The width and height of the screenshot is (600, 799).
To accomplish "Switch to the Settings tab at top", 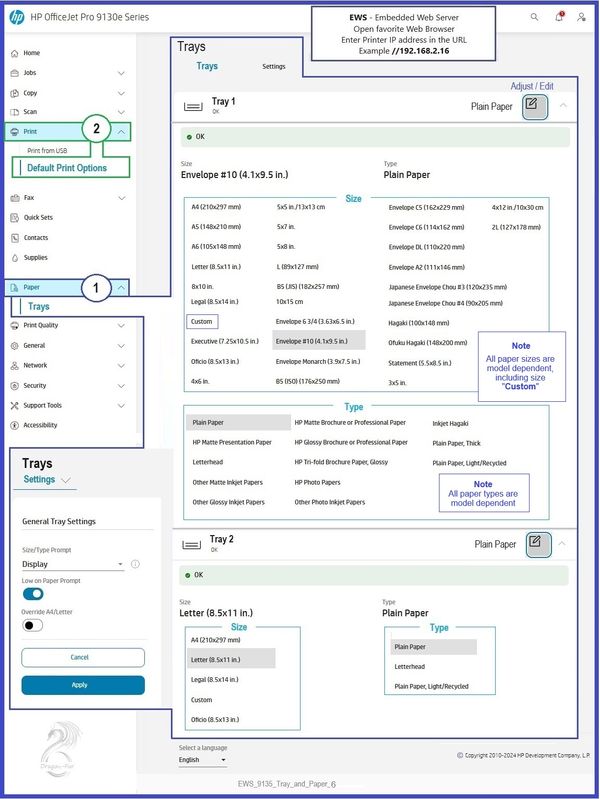I will point(274,66).
